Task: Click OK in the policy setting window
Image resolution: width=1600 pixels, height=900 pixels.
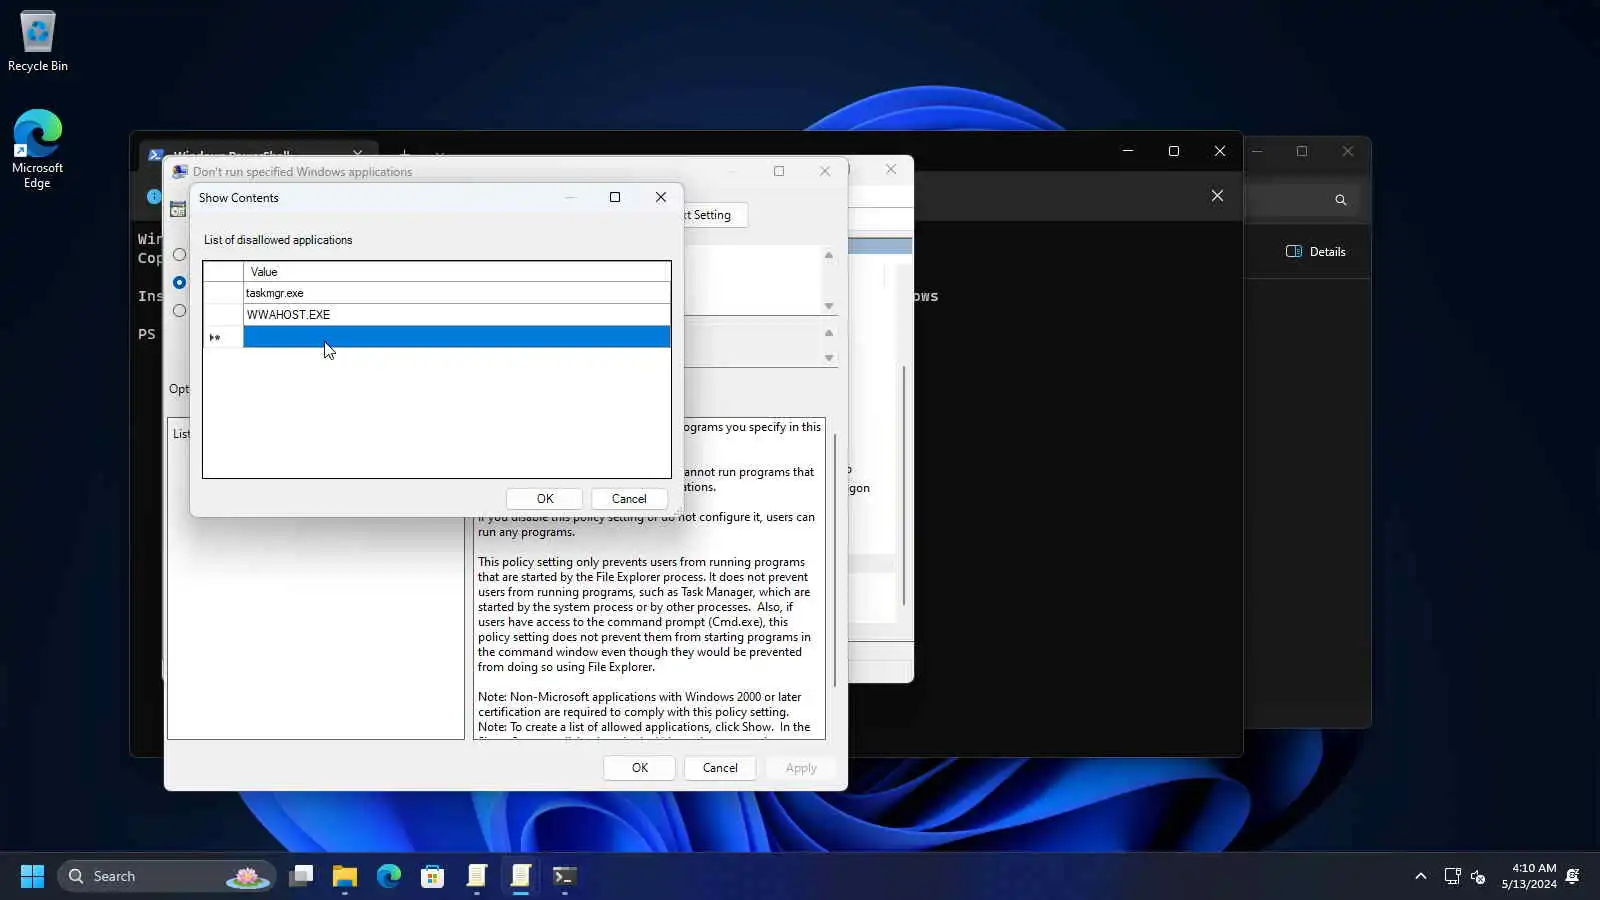Action: point(640,768)
